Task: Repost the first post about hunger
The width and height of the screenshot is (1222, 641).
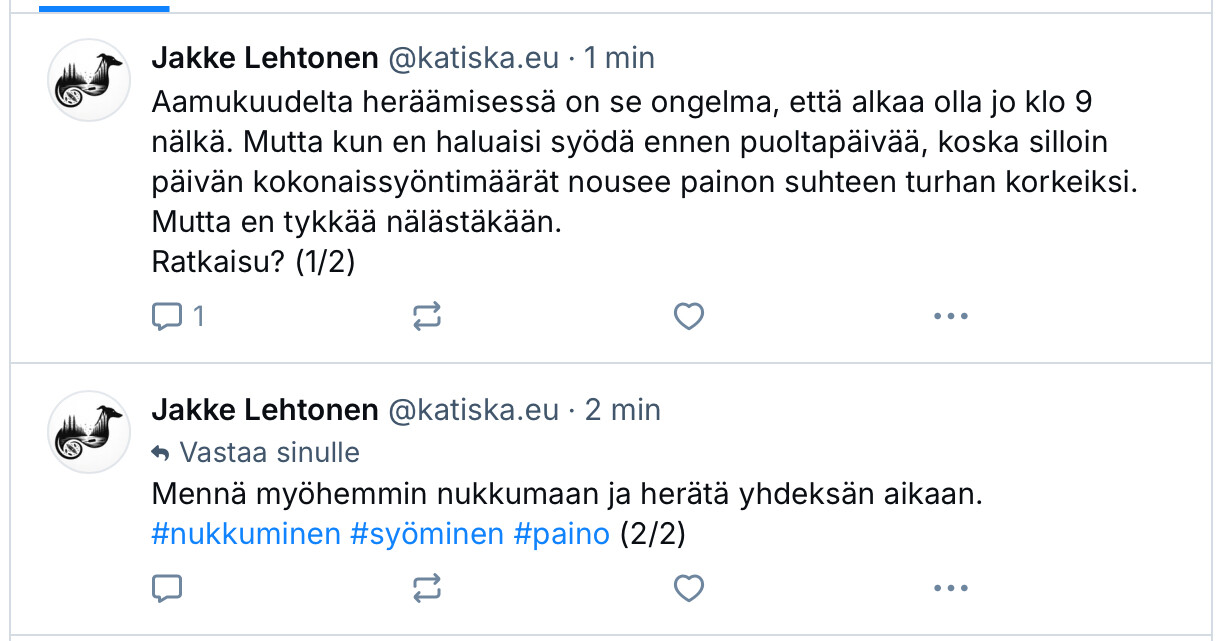Action: pos(427,317)
